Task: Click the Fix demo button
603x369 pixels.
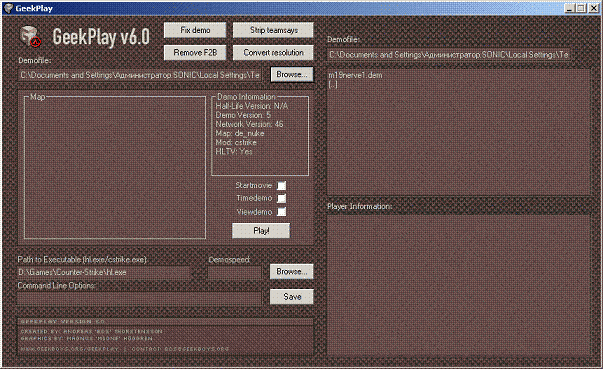Action: tap(195, 30)
